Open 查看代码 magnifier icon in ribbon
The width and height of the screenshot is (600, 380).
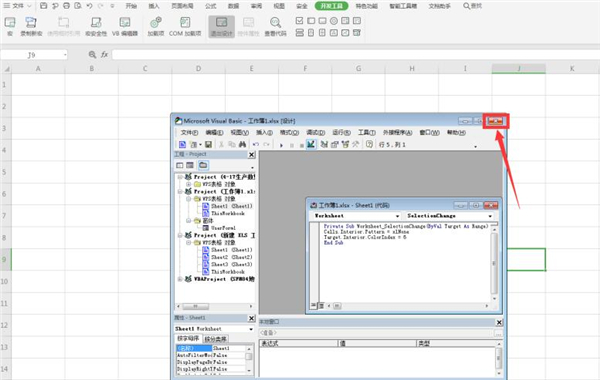pyautogui.click(x=275, y=23)
